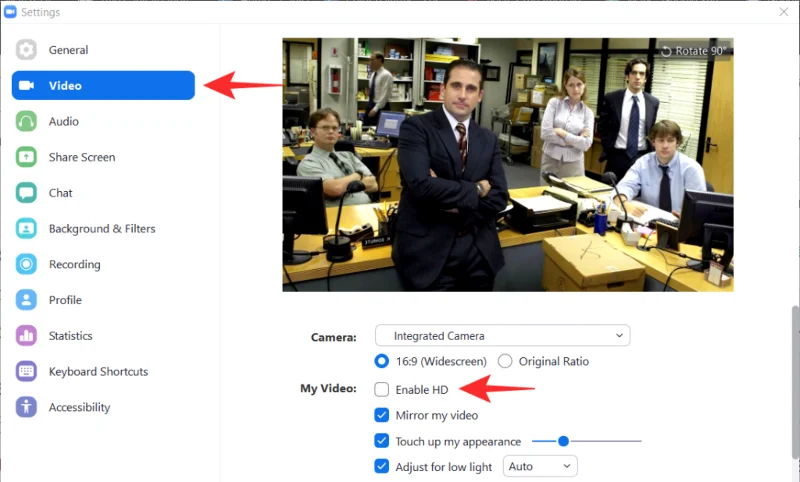Open Keyboard Shortcuts settings
800x482 pixels.
pyautogui.click(x=103, y=371)
